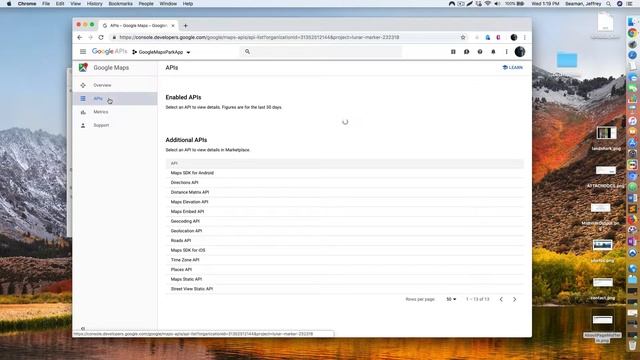This screenshot has height=360, width=640.
Task: Open Chrome's three-dot menu
Action: [525, 37]
